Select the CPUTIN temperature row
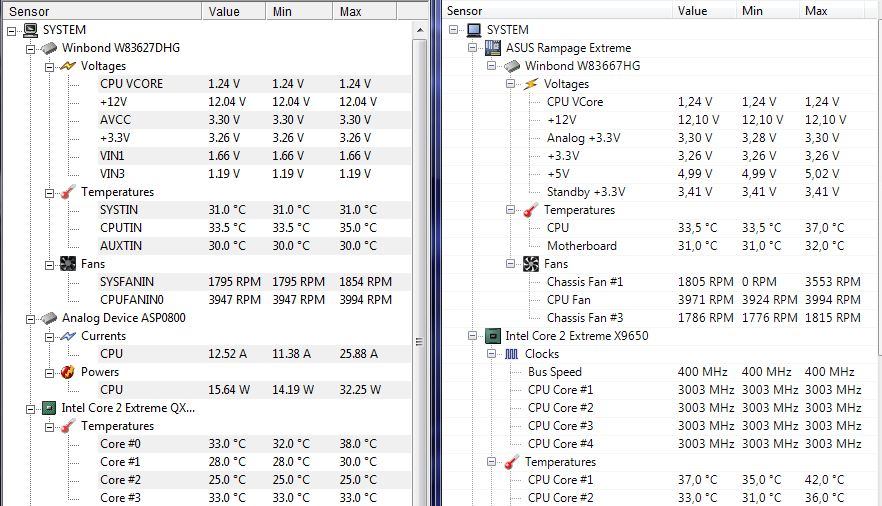882x506 pixels. 253,228
